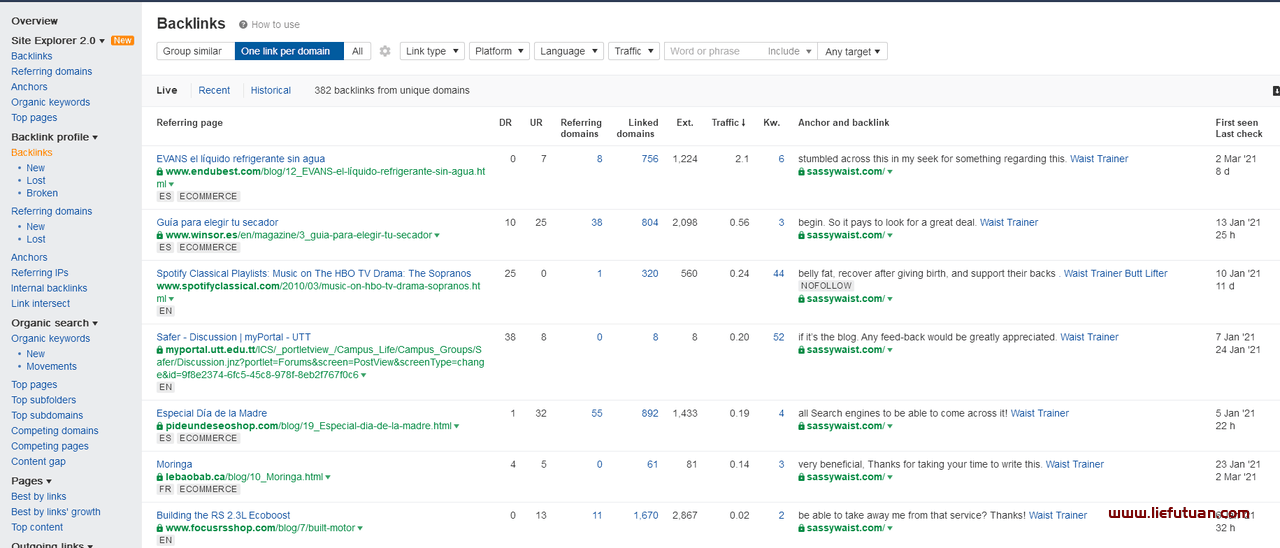Show Movements under Organic keywords
Viewport: 1280px width, 548px height.
pyautogui.click(x=52, y=366)
